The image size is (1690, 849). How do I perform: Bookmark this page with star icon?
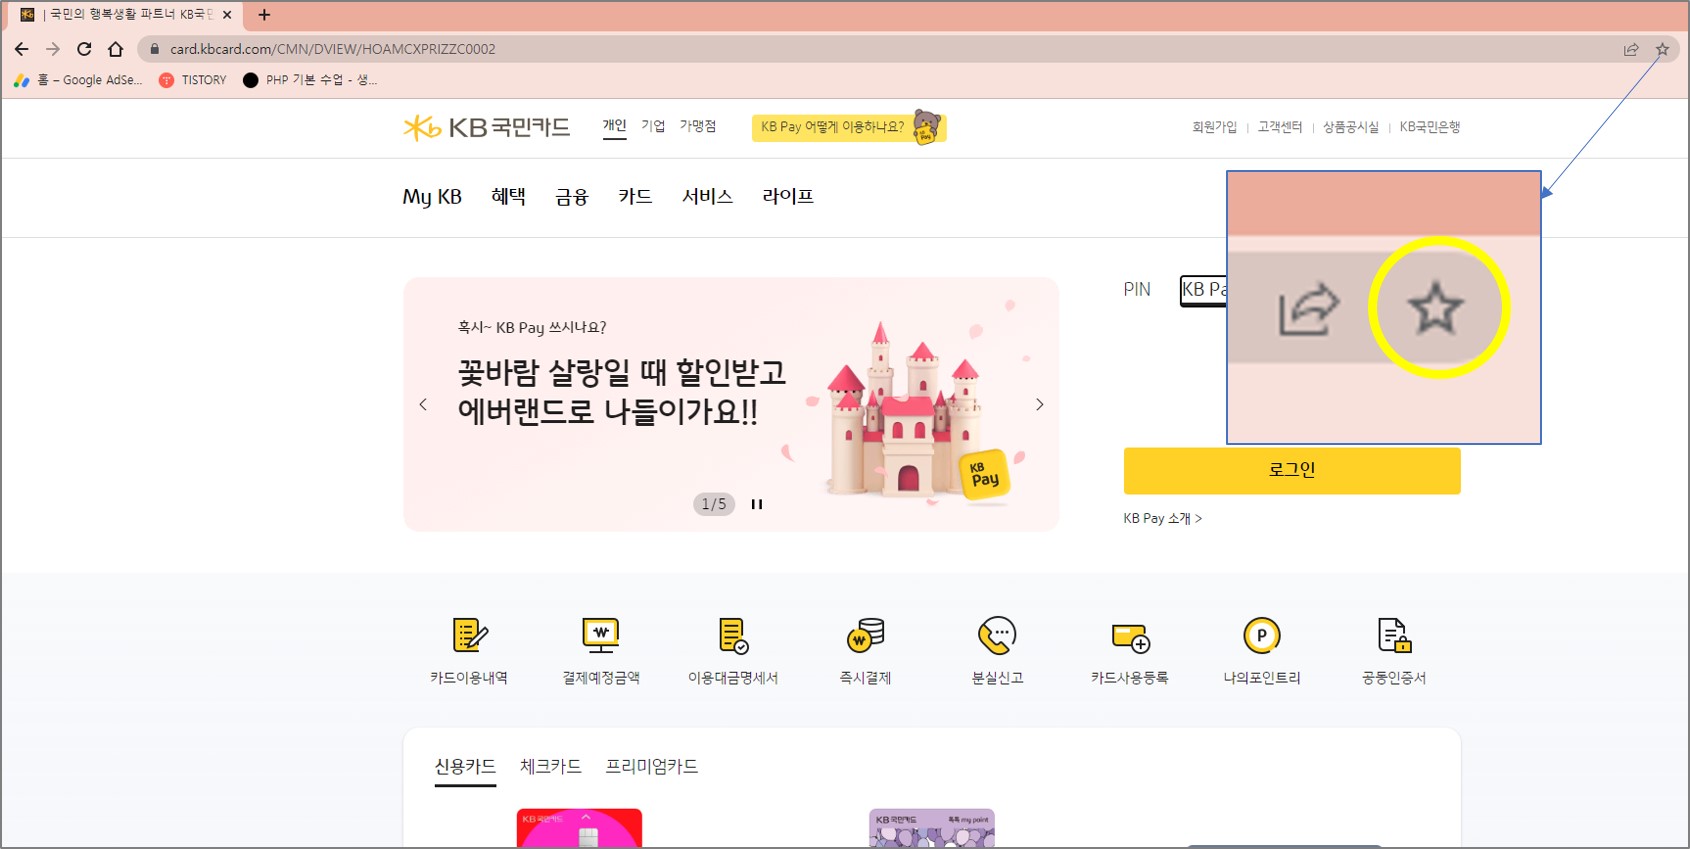pyautogui.click(x=1662, y=49)
